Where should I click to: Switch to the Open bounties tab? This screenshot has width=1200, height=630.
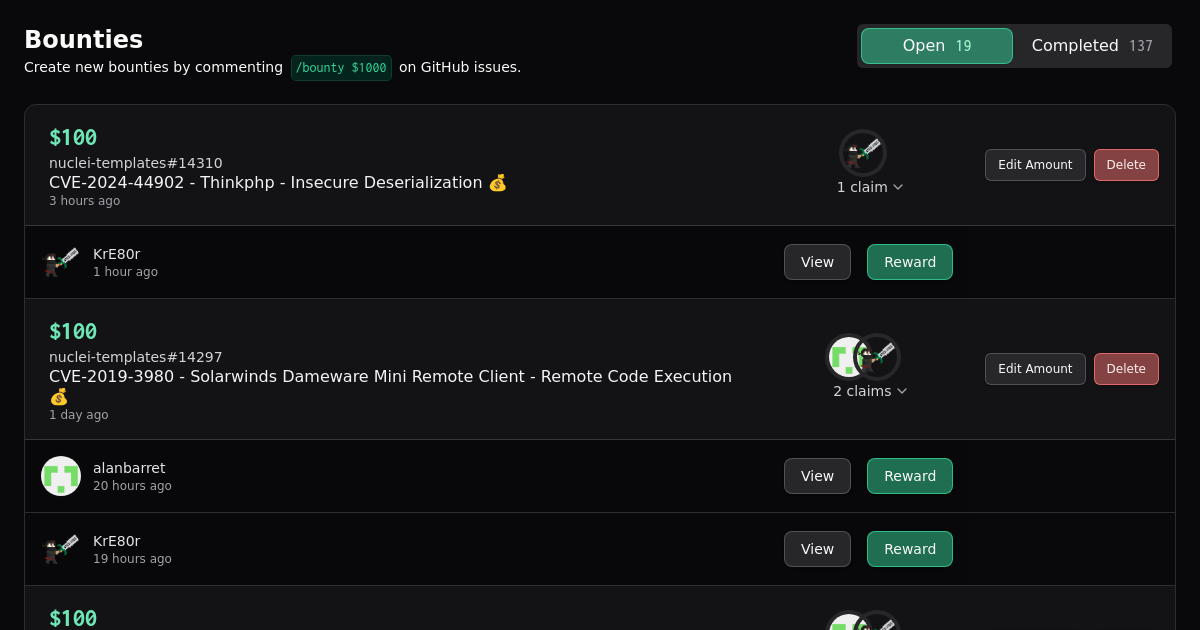pyautogui.click(x=936, y=46)
